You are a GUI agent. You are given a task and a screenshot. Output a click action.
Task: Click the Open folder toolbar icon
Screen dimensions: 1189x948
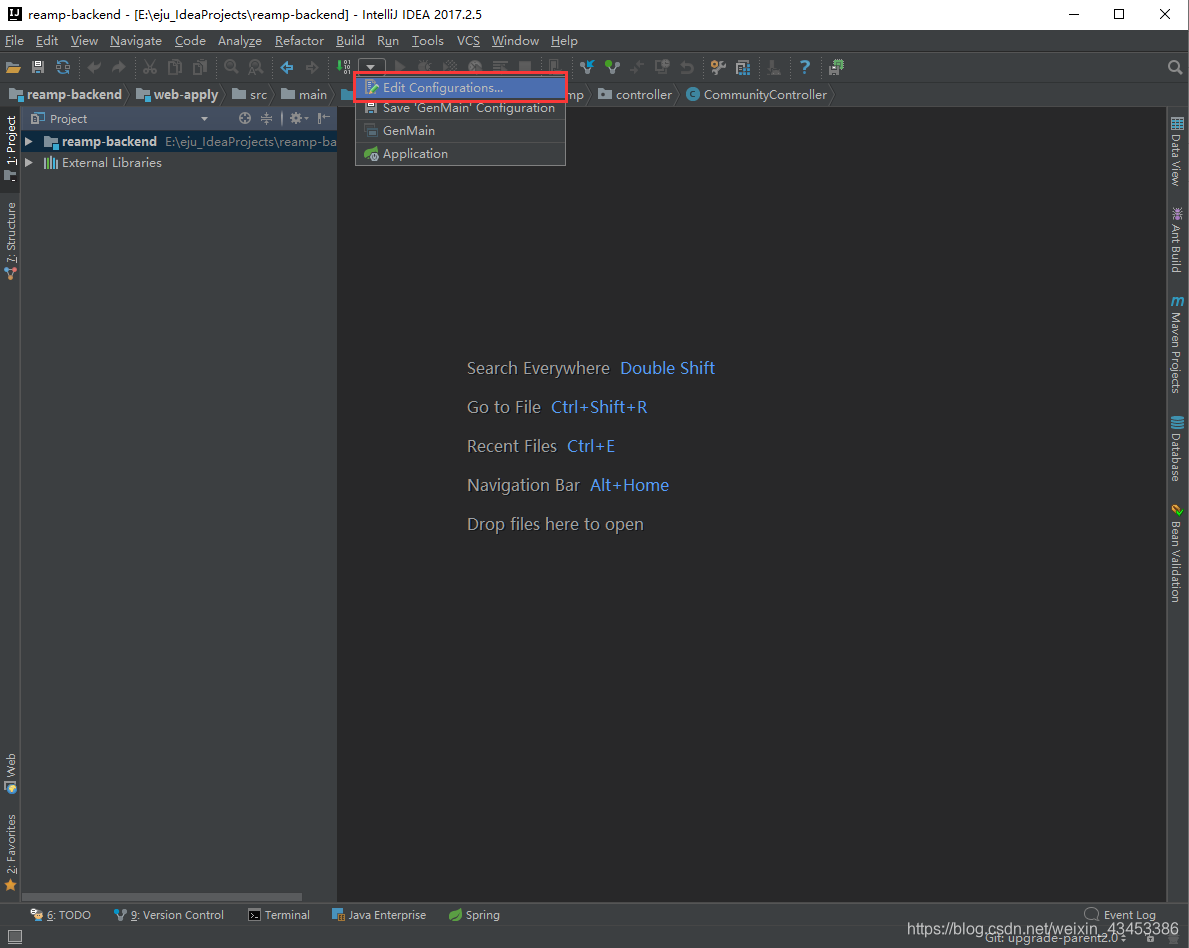(x=13, y=67)
